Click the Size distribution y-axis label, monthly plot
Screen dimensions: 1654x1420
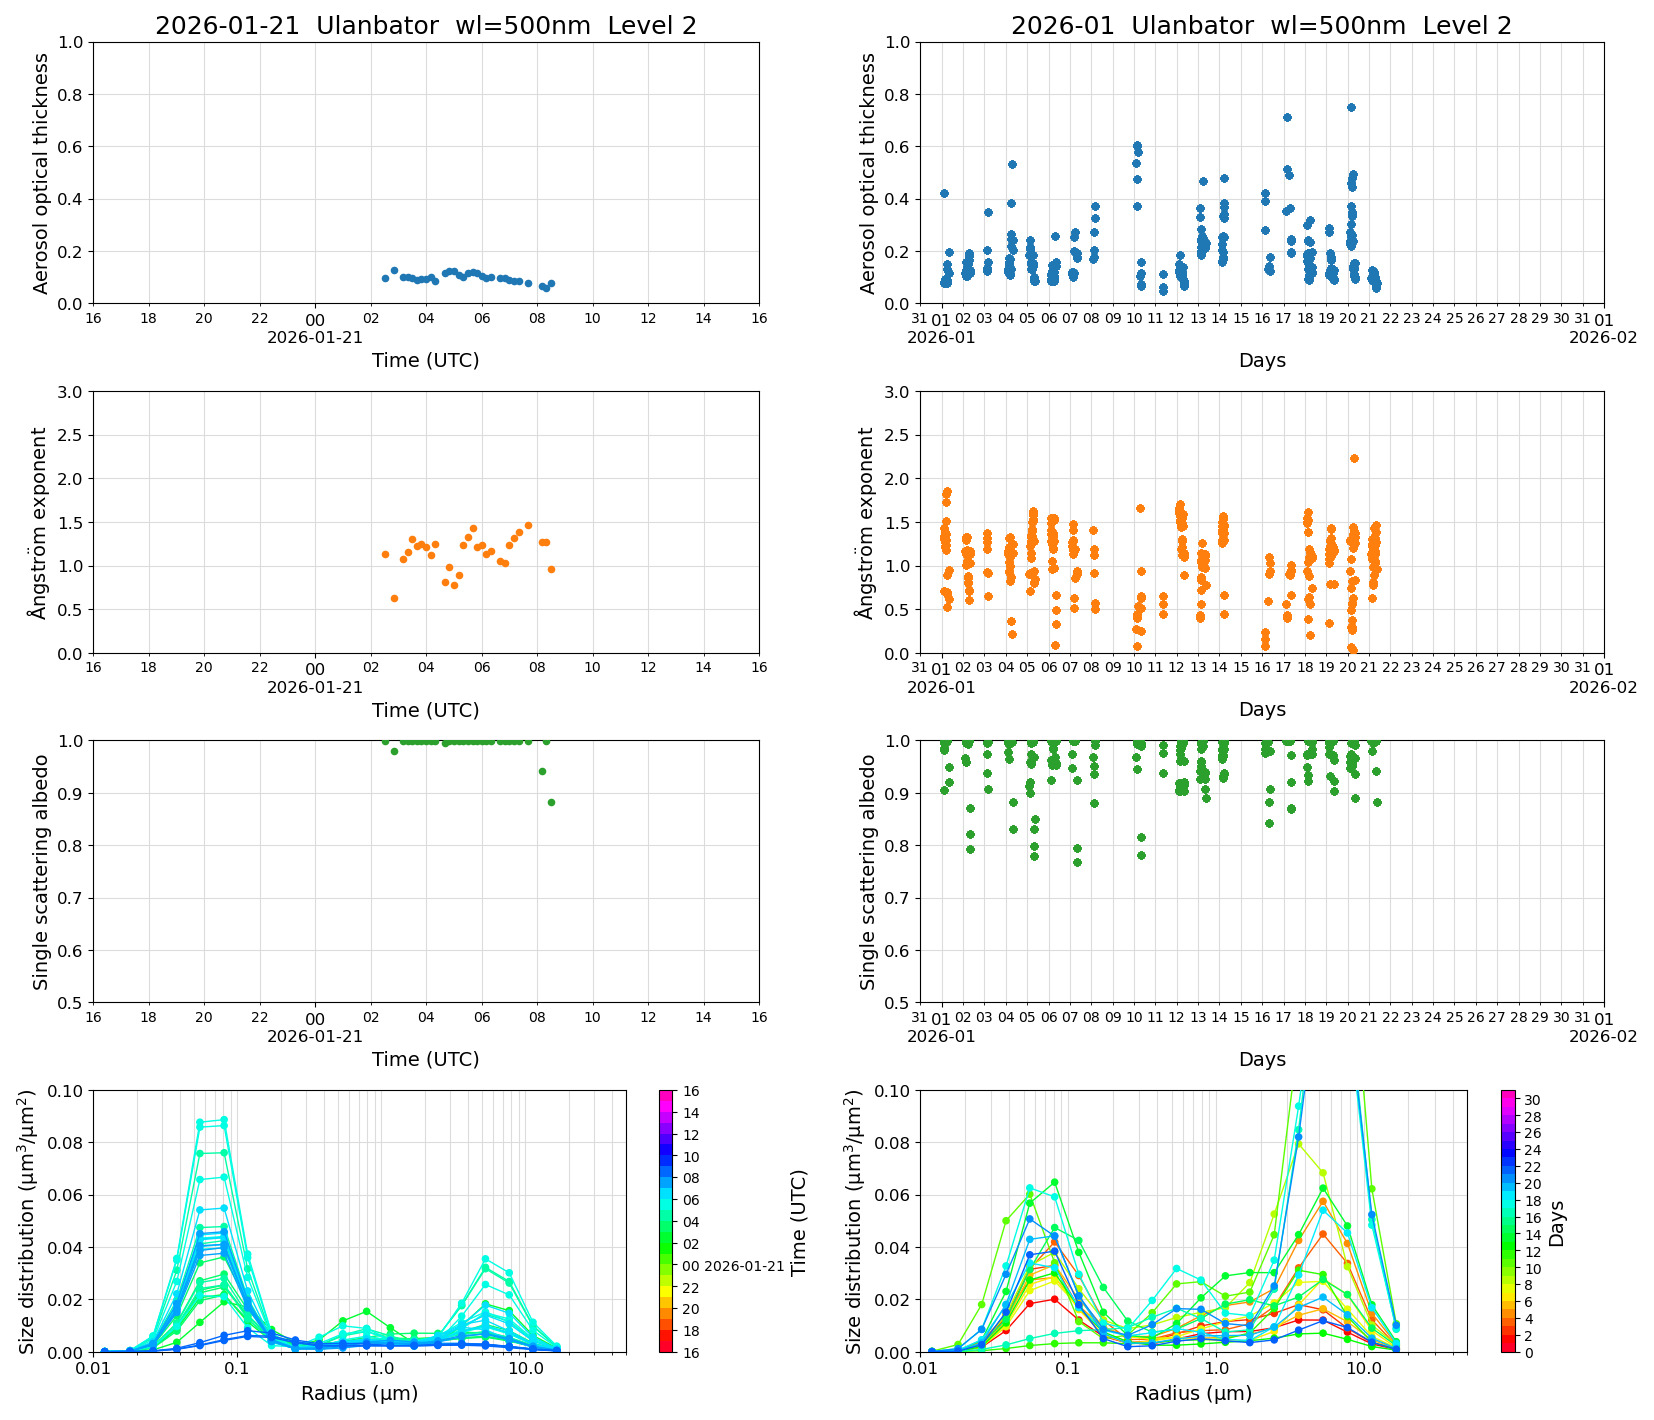click(x=854, y=1222)
